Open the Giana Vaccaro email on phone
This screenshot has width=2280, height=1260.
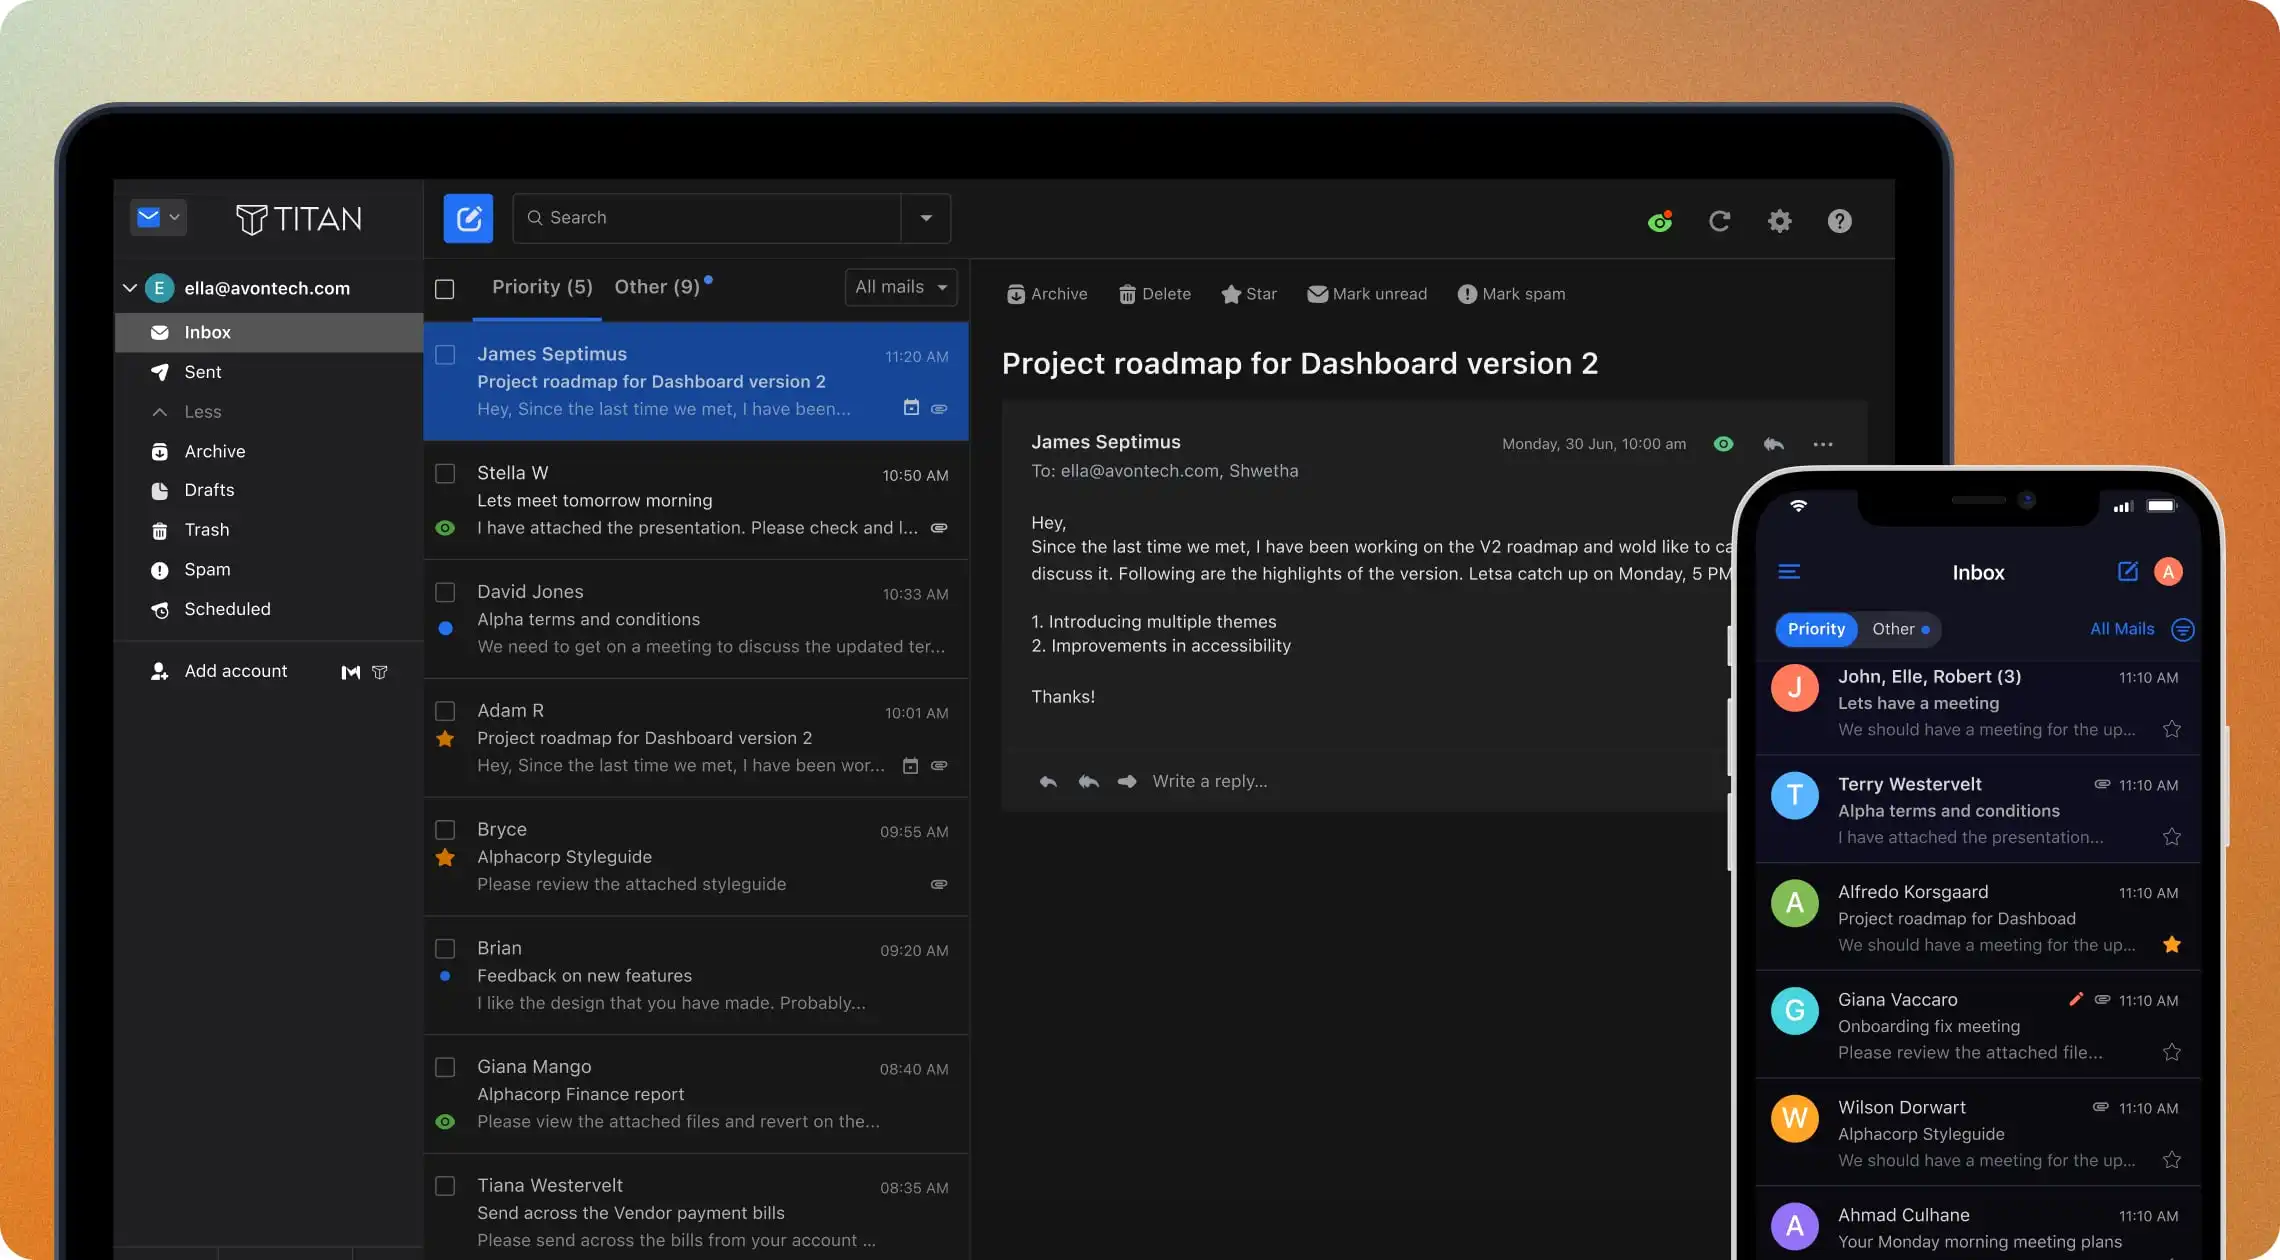[x=1978, y=1025]
